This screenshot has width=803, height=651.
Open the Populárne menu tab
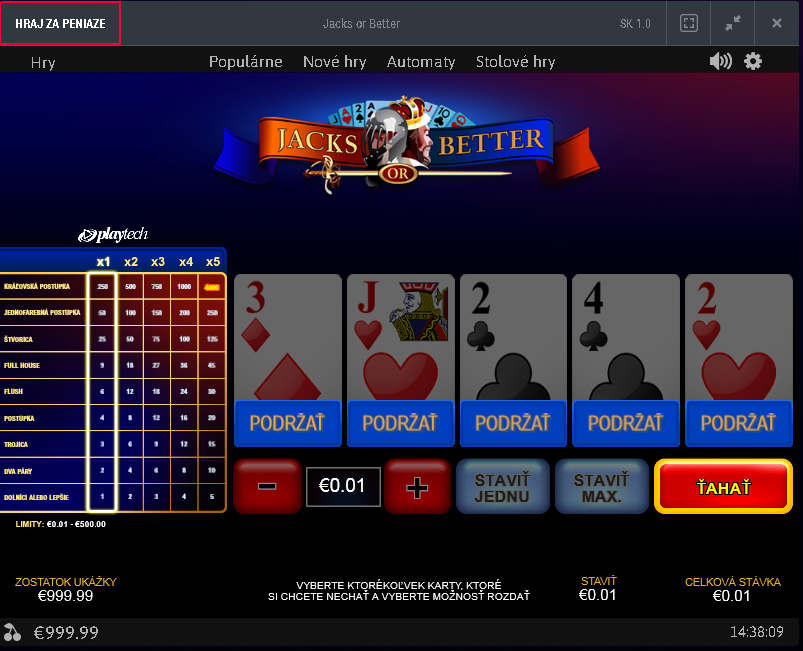(x=245, y=62)
